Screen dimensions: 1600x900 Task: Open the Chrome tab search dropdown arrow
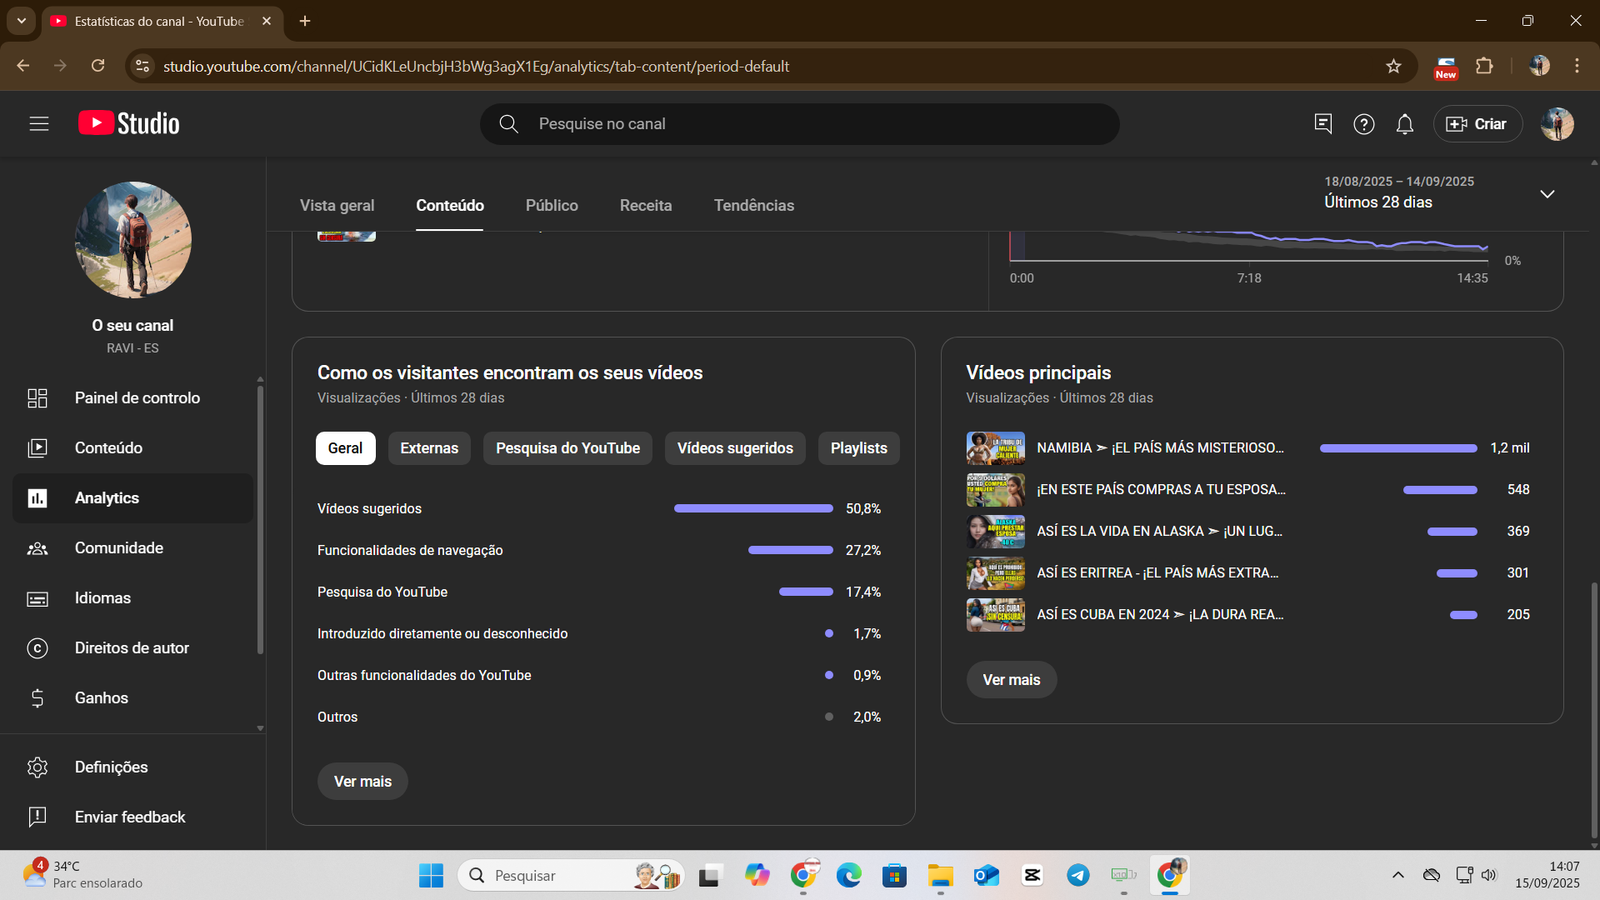[x=21, y=21]
